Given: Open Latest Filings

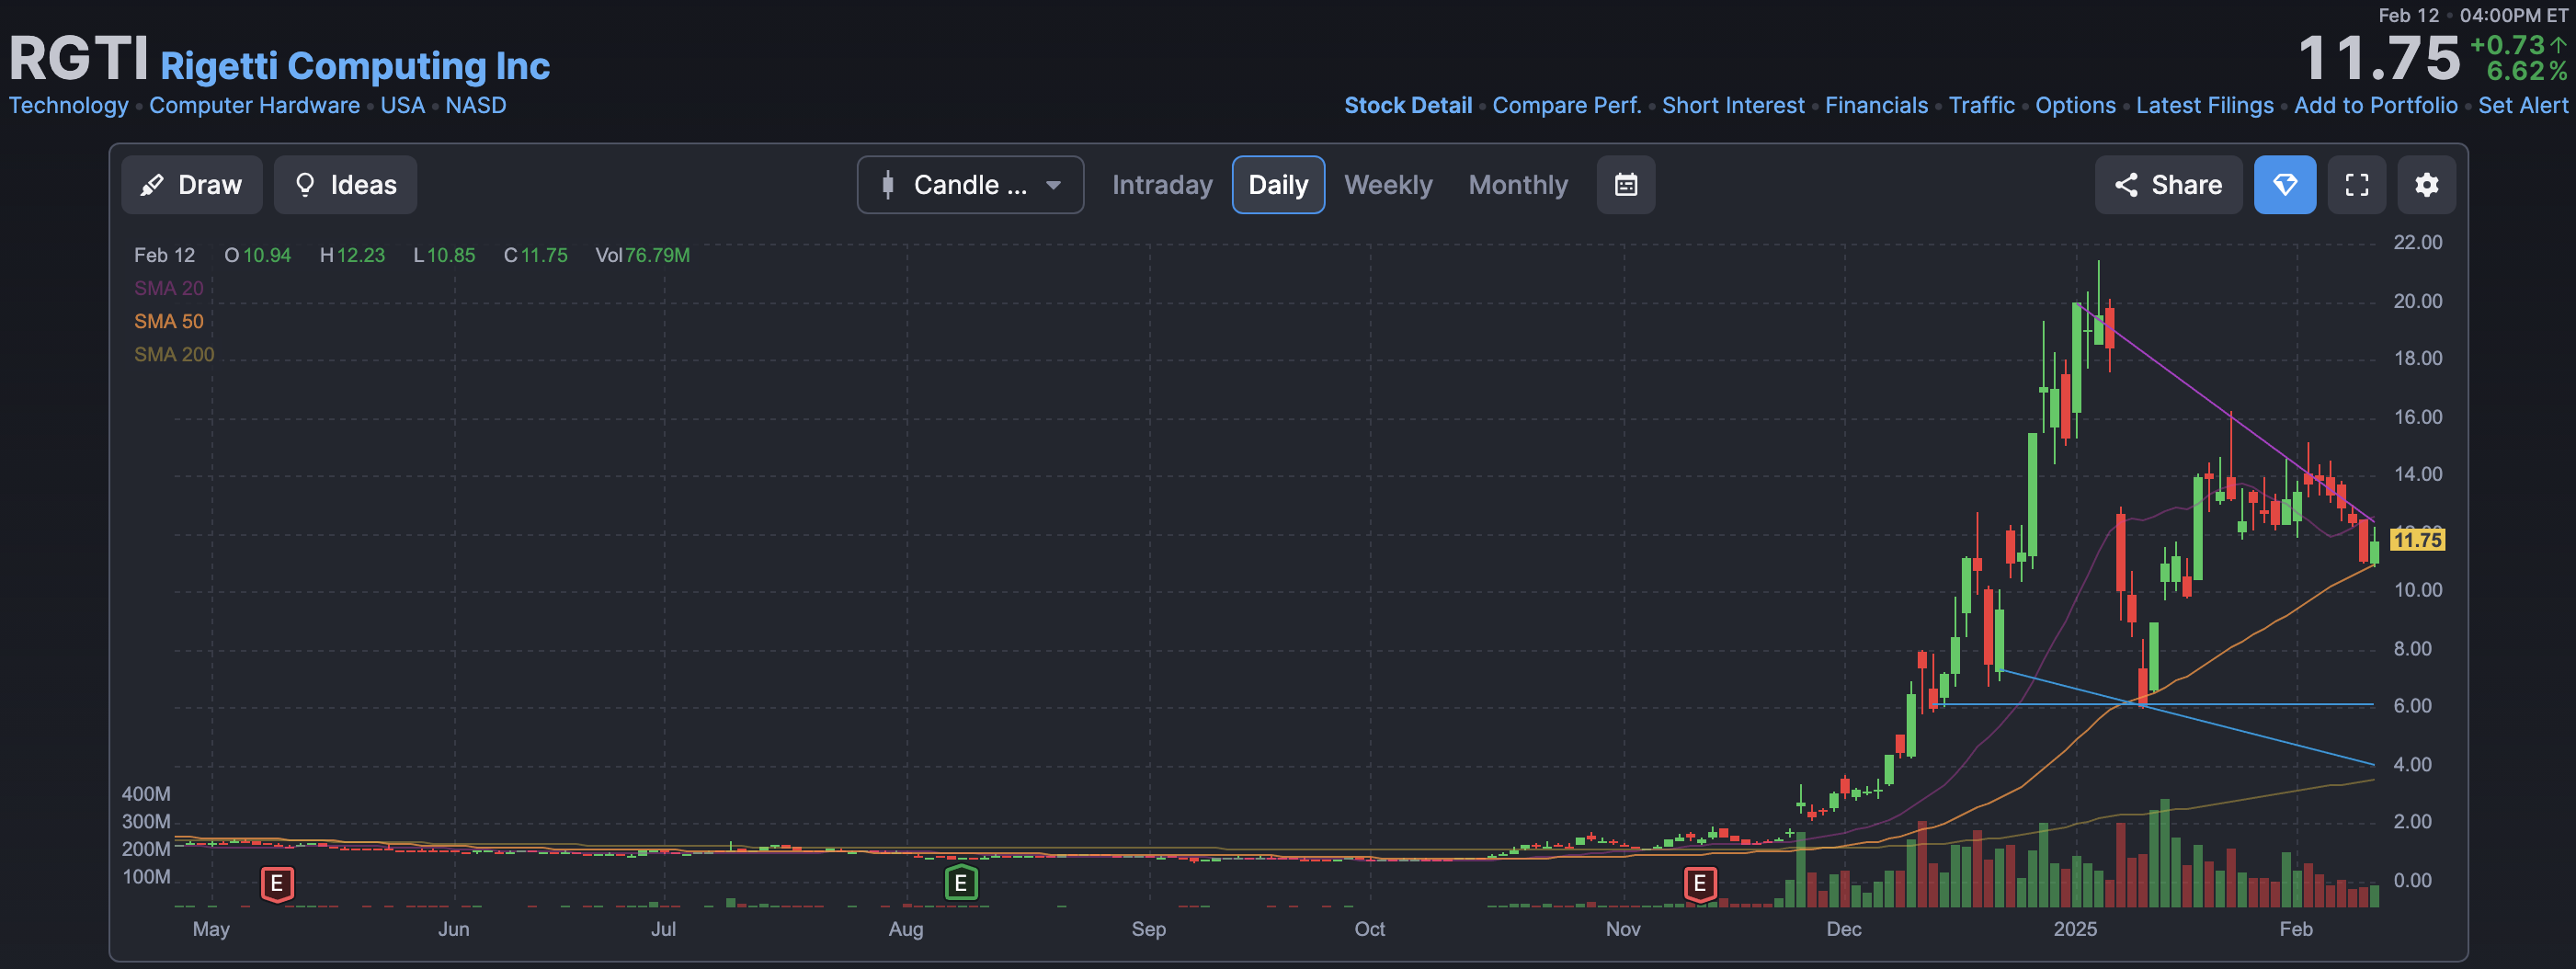Looking at the screenshot, I should [2205, 106].
